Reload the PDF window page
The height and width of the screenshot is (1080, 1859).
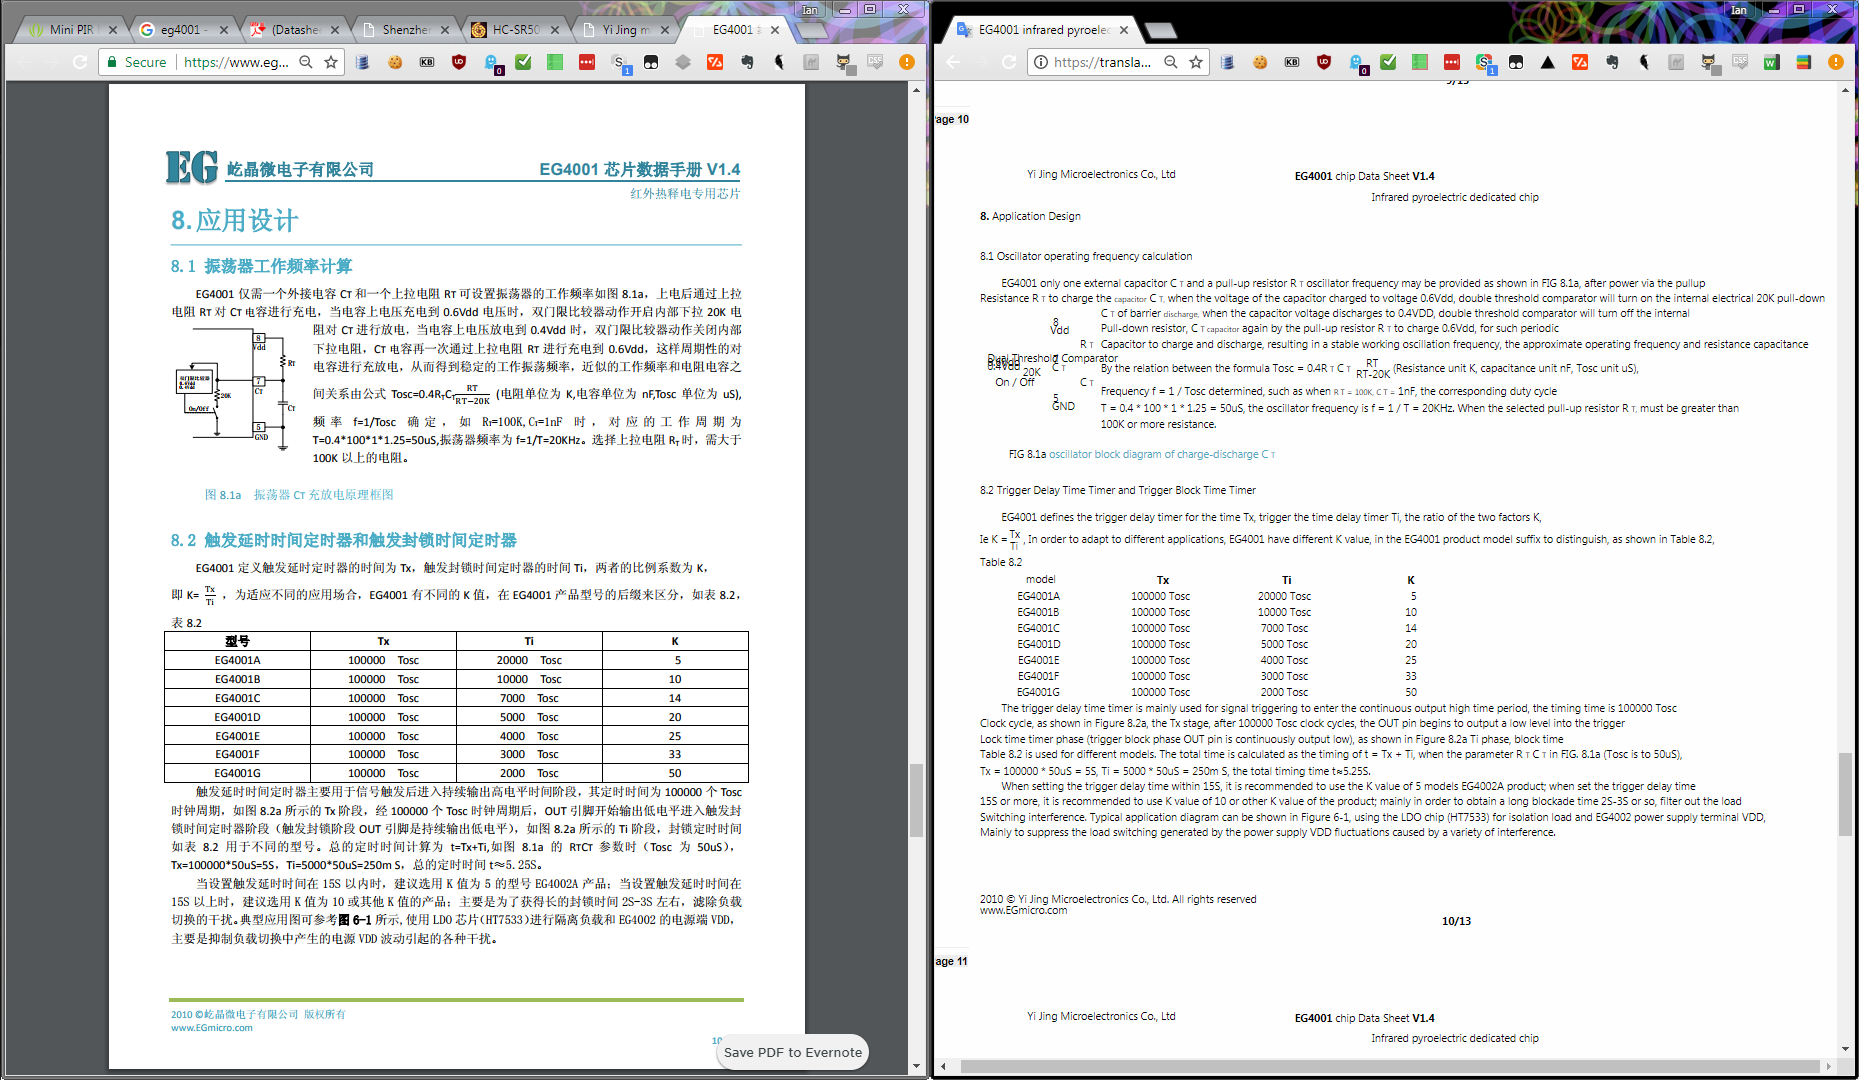point(80,62)
